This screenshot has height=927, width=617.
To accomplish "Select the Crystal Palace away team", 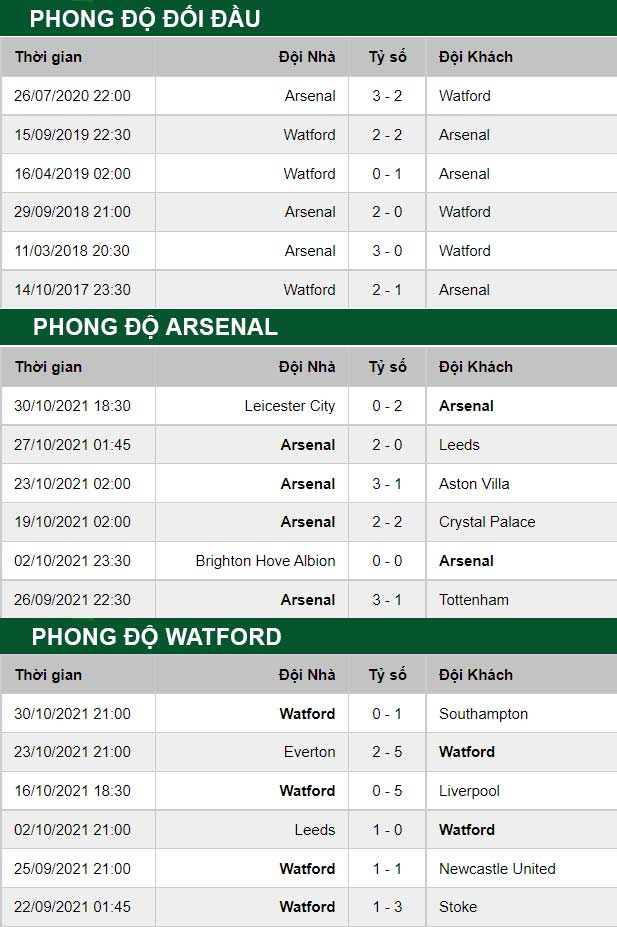I will 487,522.
